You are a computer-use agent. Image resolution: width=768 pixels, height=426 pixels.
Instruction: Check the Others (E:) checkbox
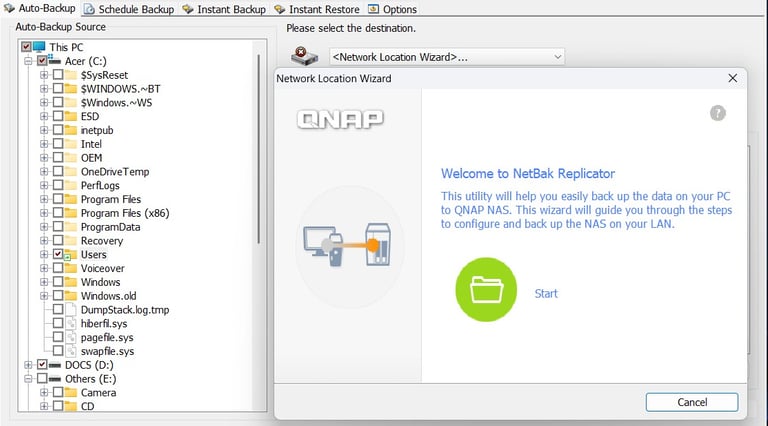pos(42,379)
